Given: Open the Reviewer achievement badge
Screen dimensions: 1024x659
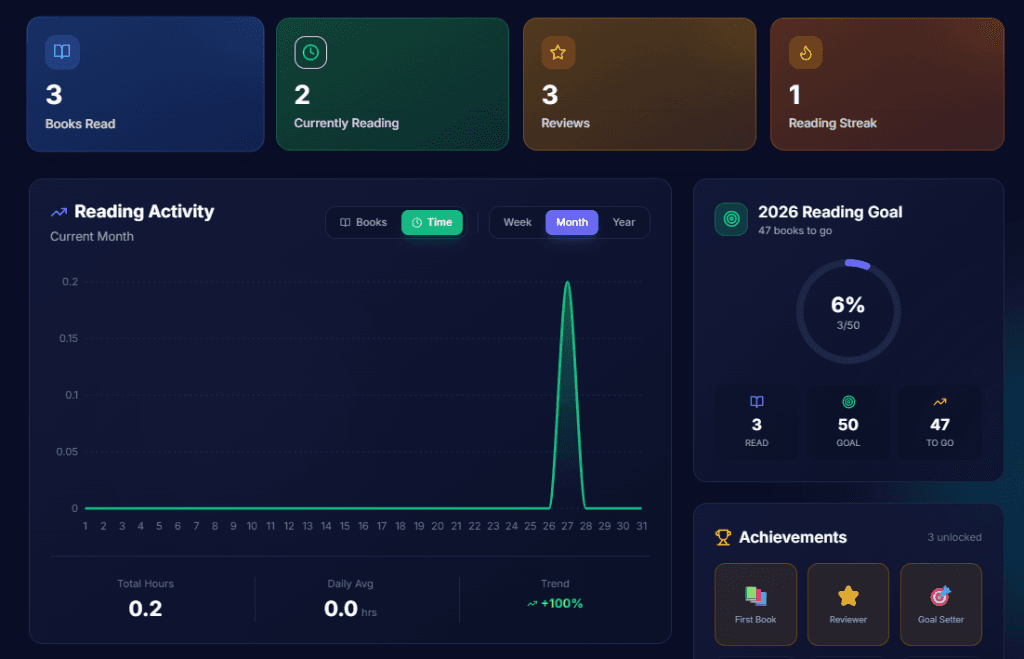Looking at the screenshot, I should (848, 604).
